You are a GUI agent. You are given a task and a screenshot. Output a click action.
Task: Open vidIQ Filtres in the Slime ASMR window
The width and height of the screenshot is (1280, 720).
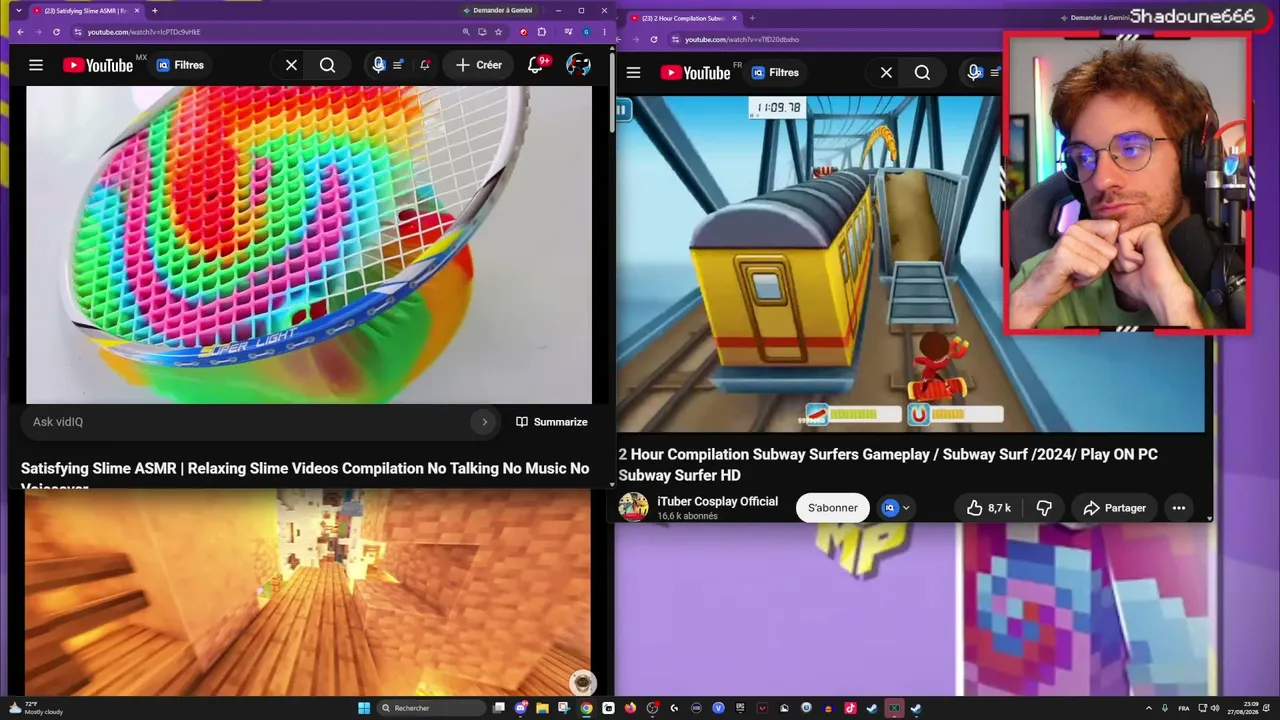pyautogui.click(x=180, y=65)
